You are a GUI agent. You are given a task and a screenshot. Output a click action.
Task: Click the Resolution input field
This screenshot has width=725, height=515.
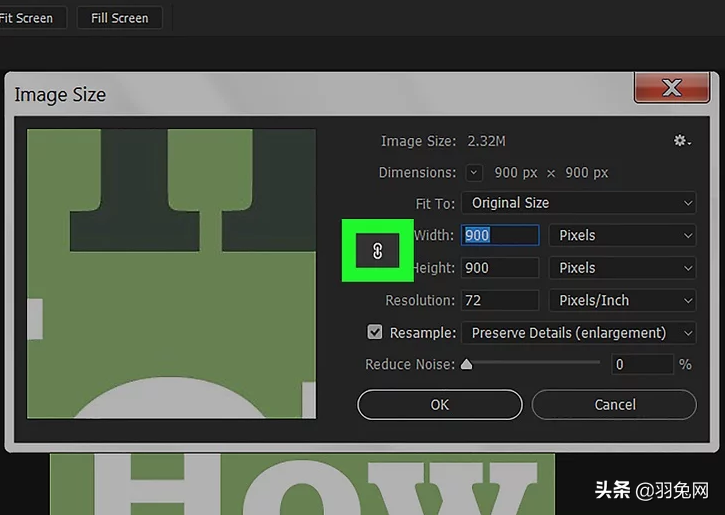(500, 300)
